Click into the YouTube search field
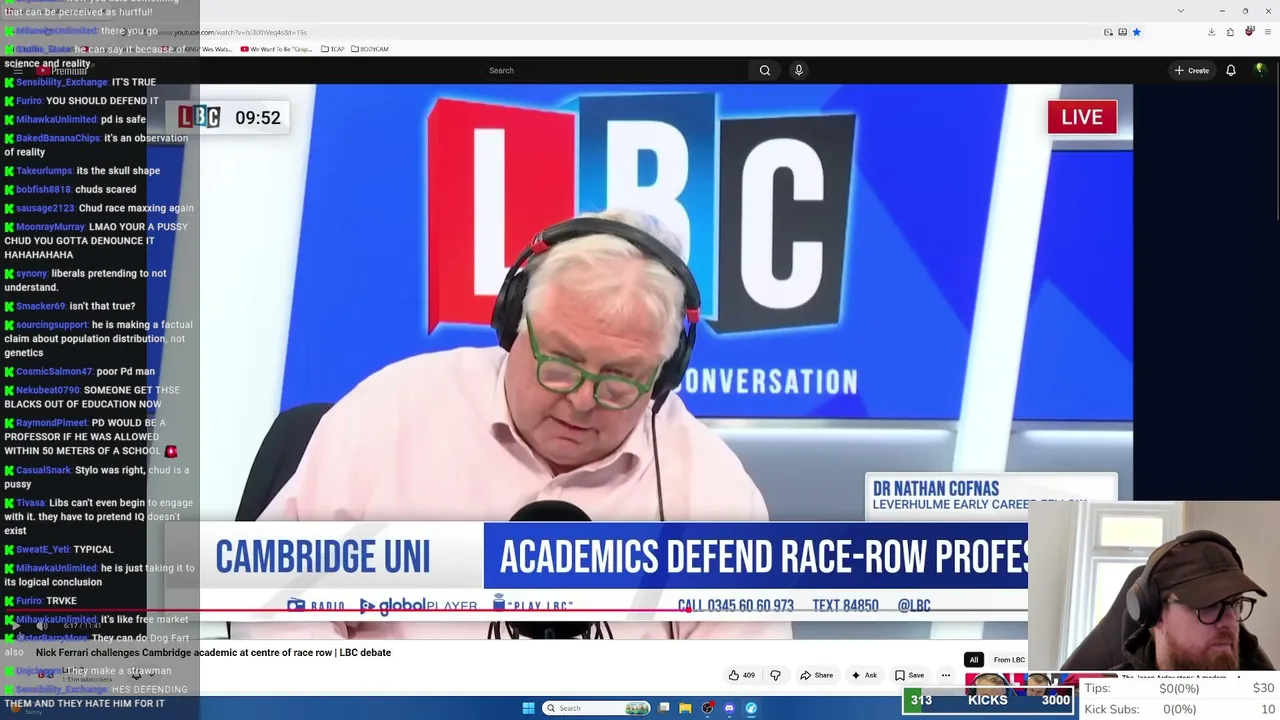Viewport: 1280px width, 720px height. [x=615, y=70]
